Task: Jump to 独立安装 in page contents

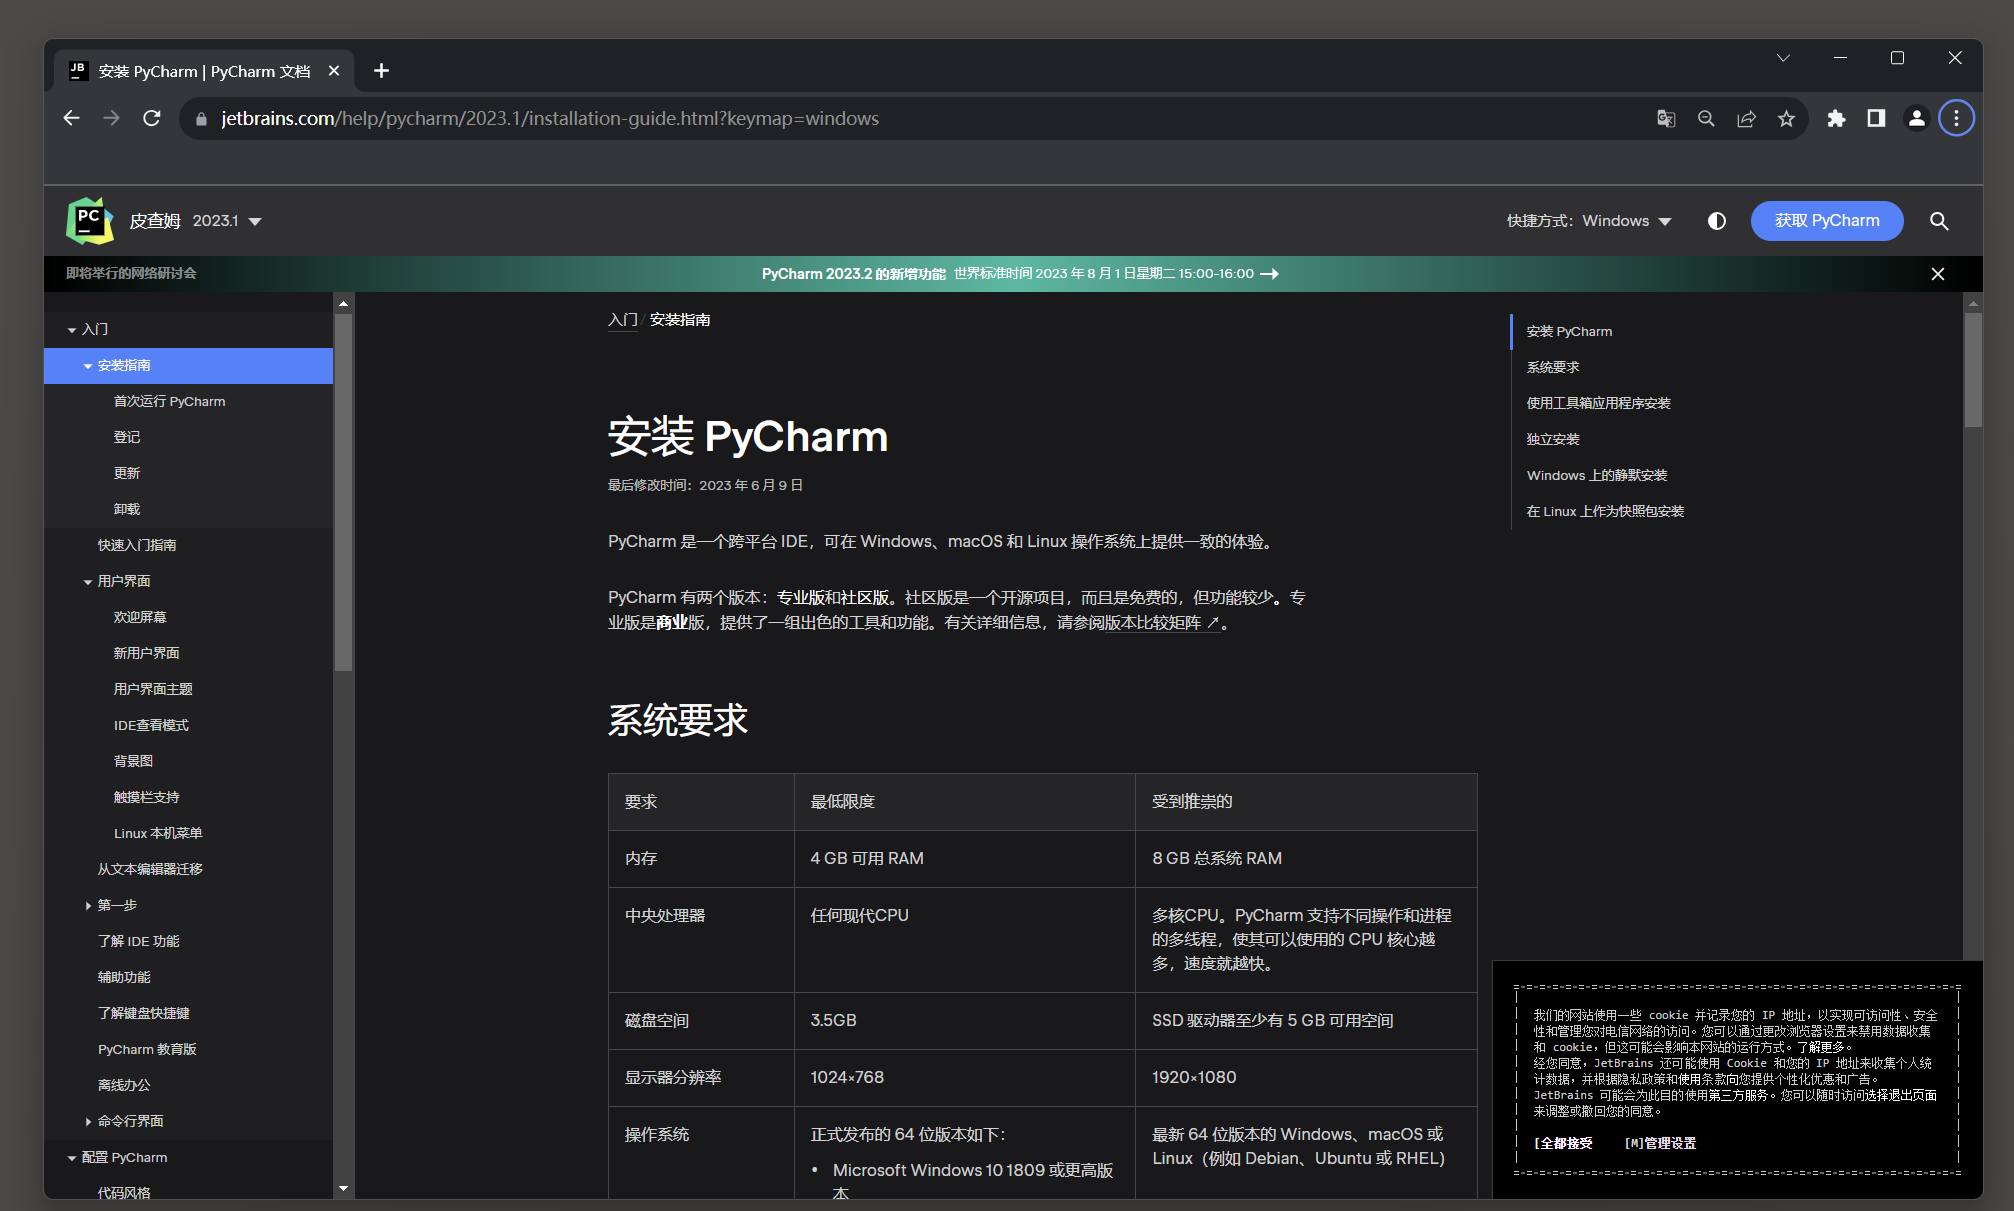Action: coord(1553,439)
